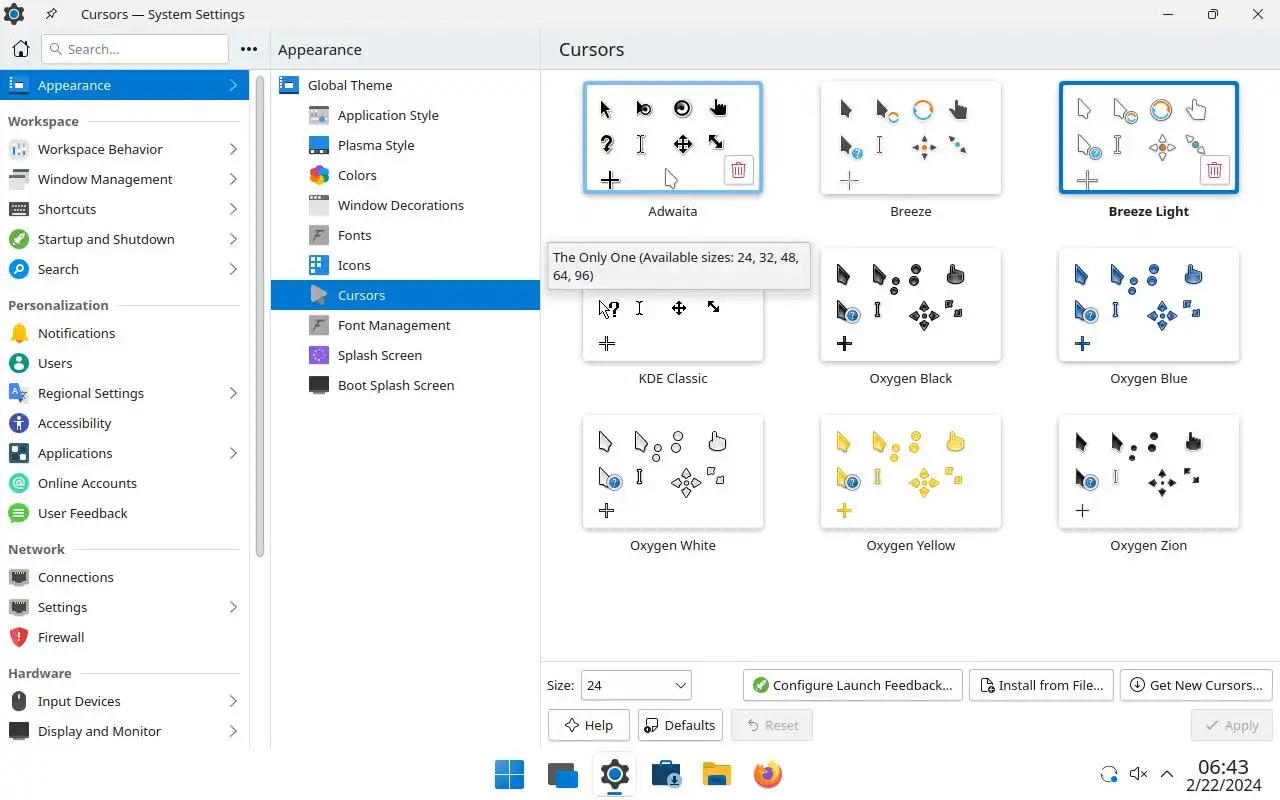This screenshot has width=1280, height=800.
Task: Launch Firefox from the taskbar
Action: [x=767, y=774]
